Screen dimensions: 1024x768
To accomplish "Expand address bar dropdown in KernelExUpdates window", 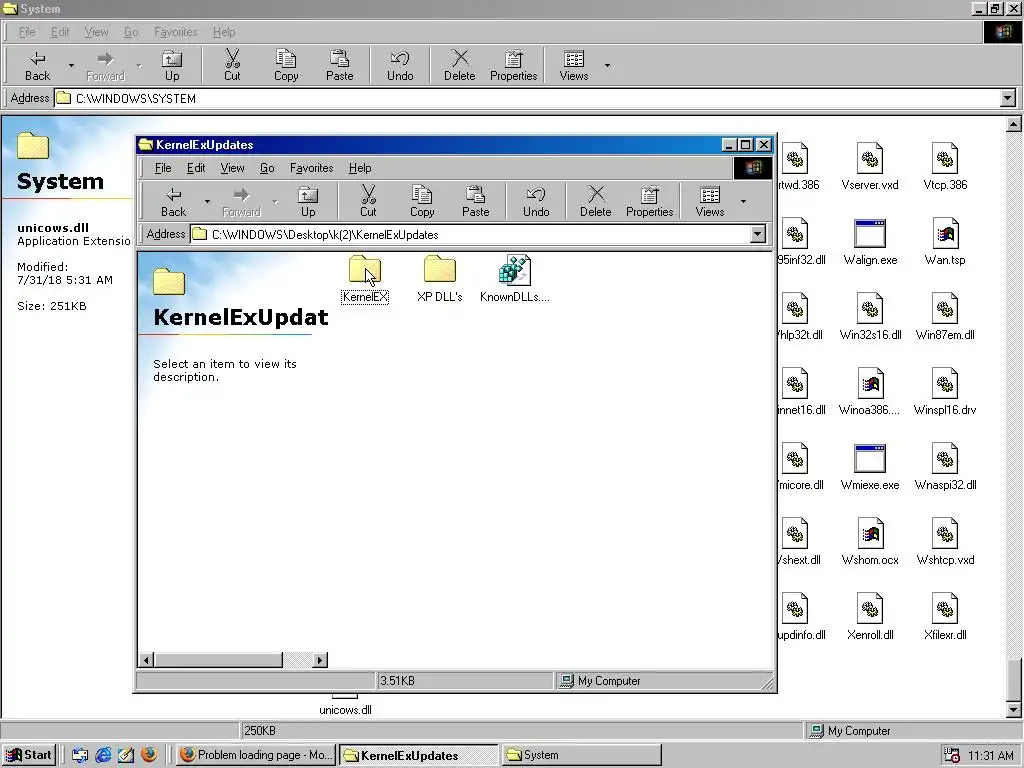I will [758, 234].
